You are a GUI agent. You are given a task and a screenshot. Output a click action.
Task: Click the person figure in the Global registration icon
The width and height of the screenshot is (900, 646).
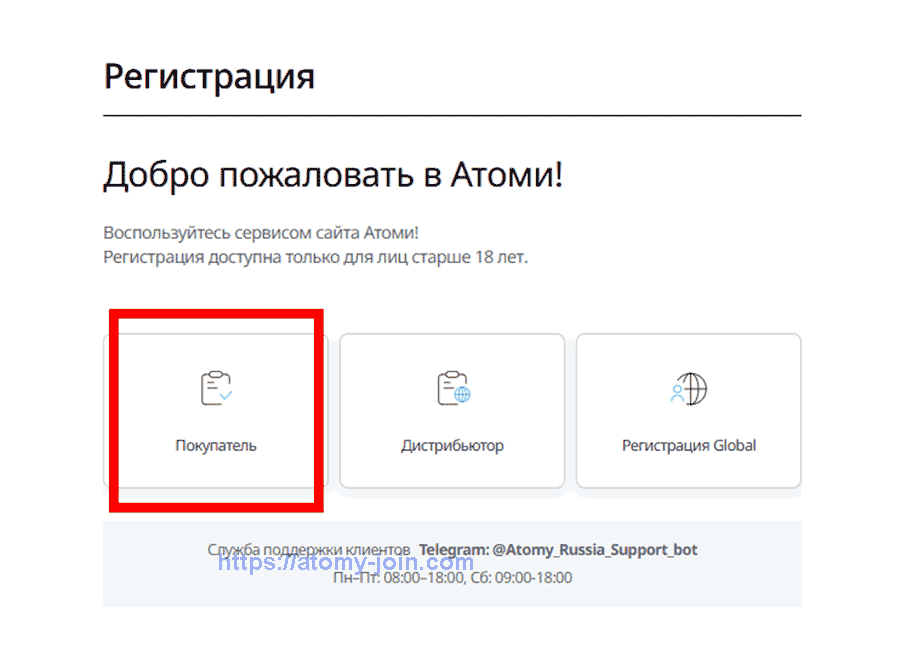[x=677, y=392]
